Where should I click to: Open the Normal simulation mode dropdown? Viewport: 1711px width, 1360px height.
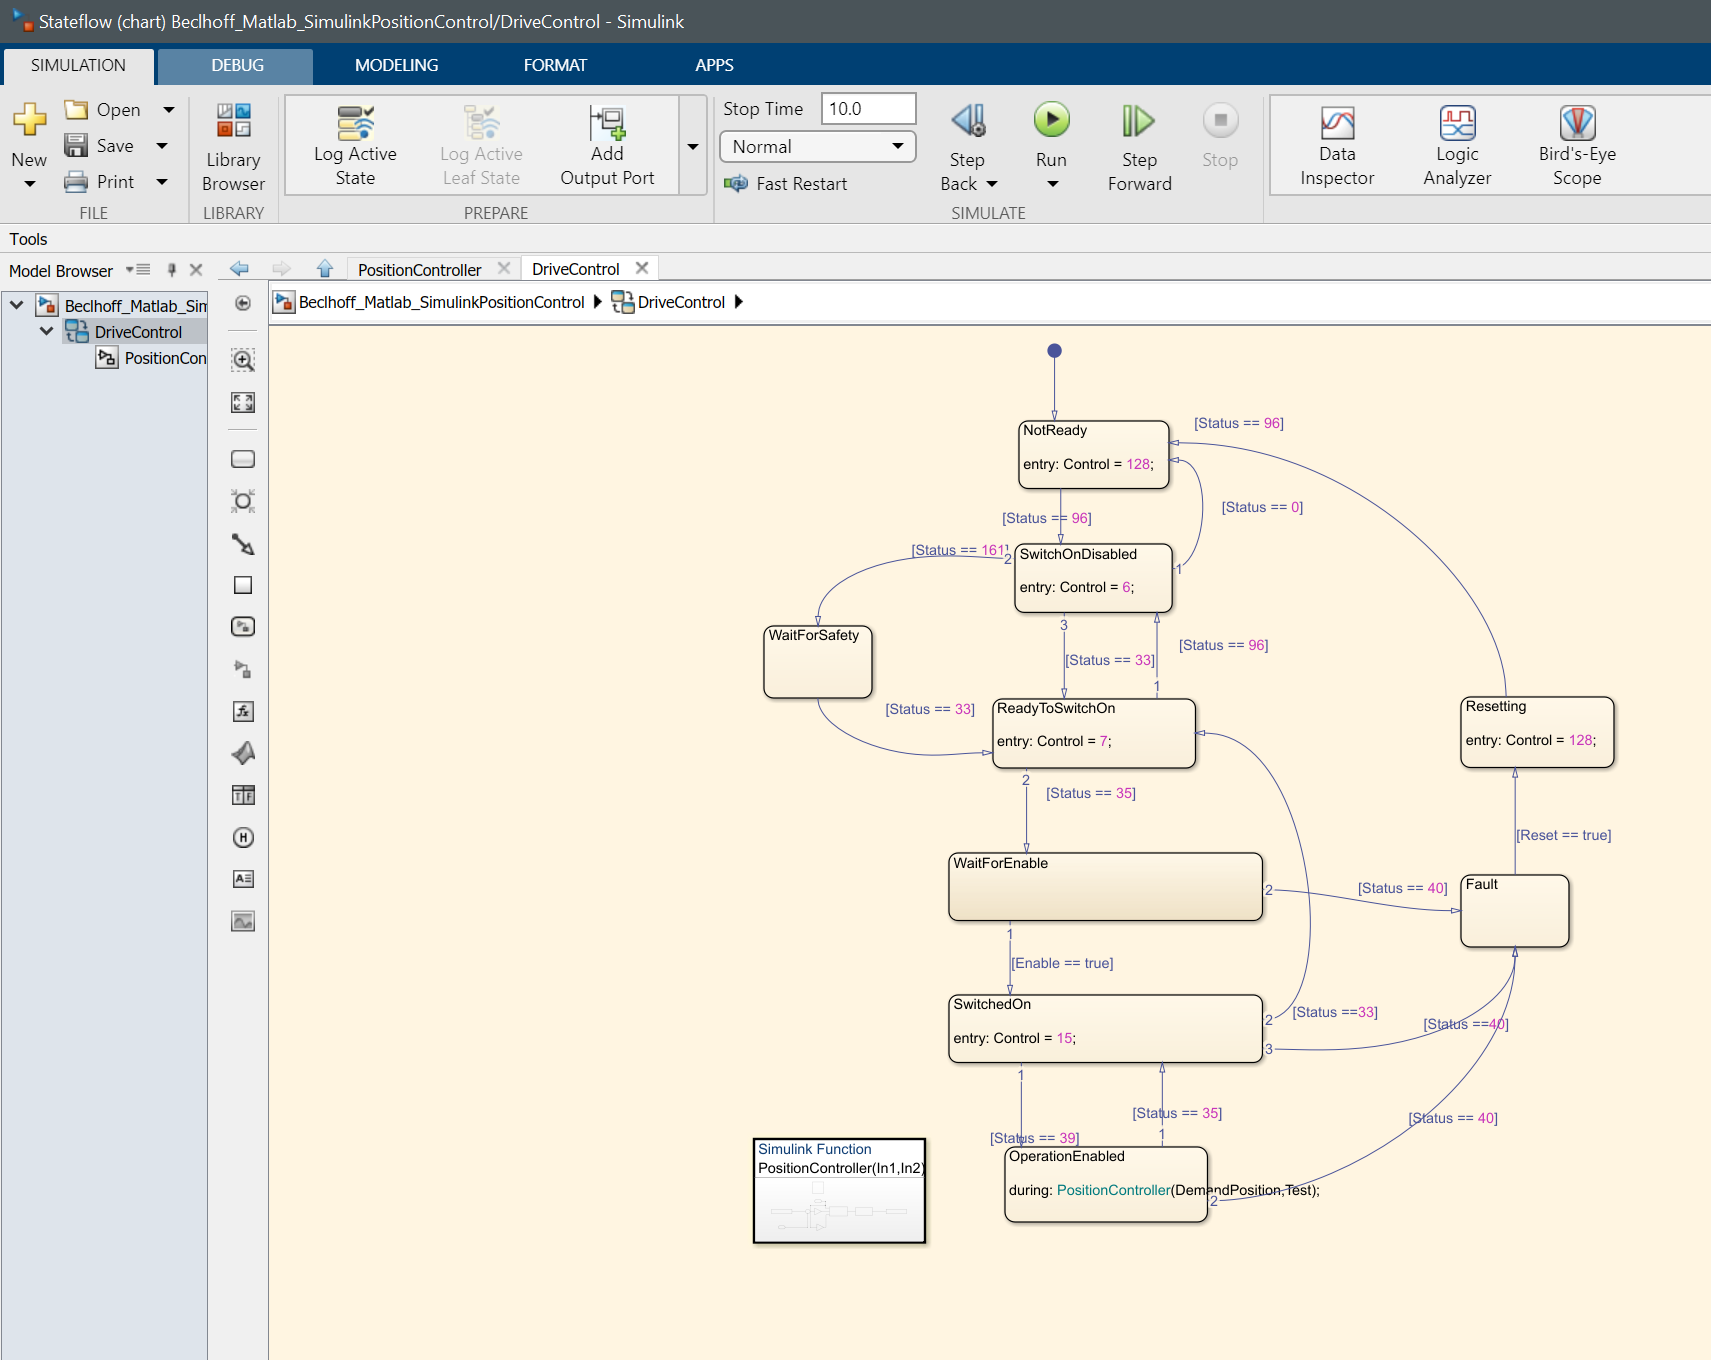pyautogui.click(x=817, y=147)
